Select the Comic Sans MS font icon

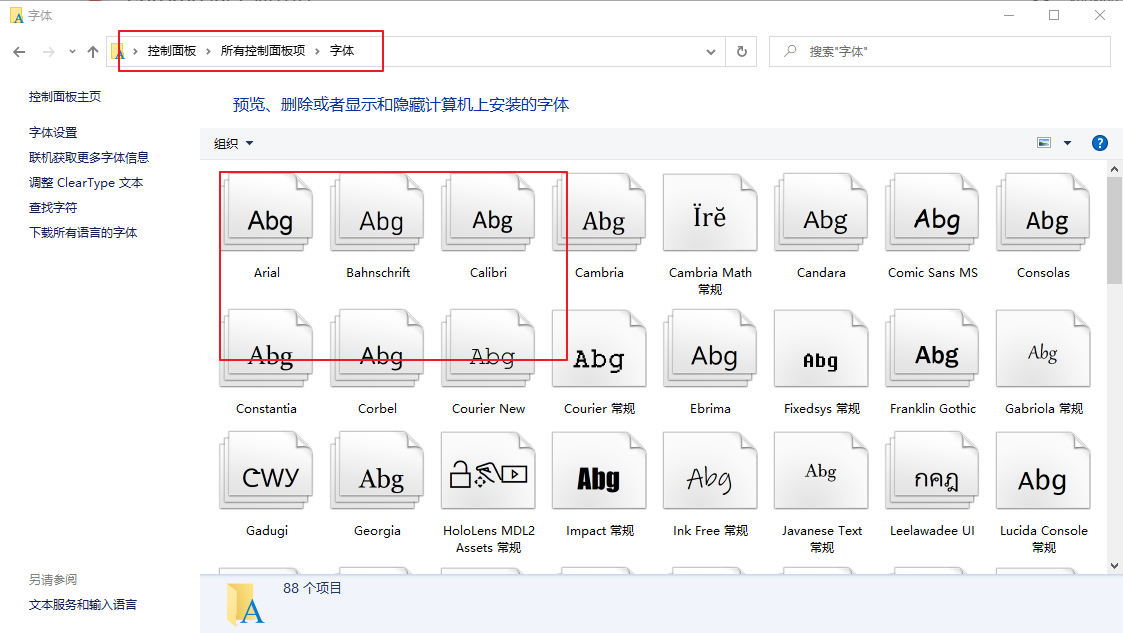[x=932, y=213]
